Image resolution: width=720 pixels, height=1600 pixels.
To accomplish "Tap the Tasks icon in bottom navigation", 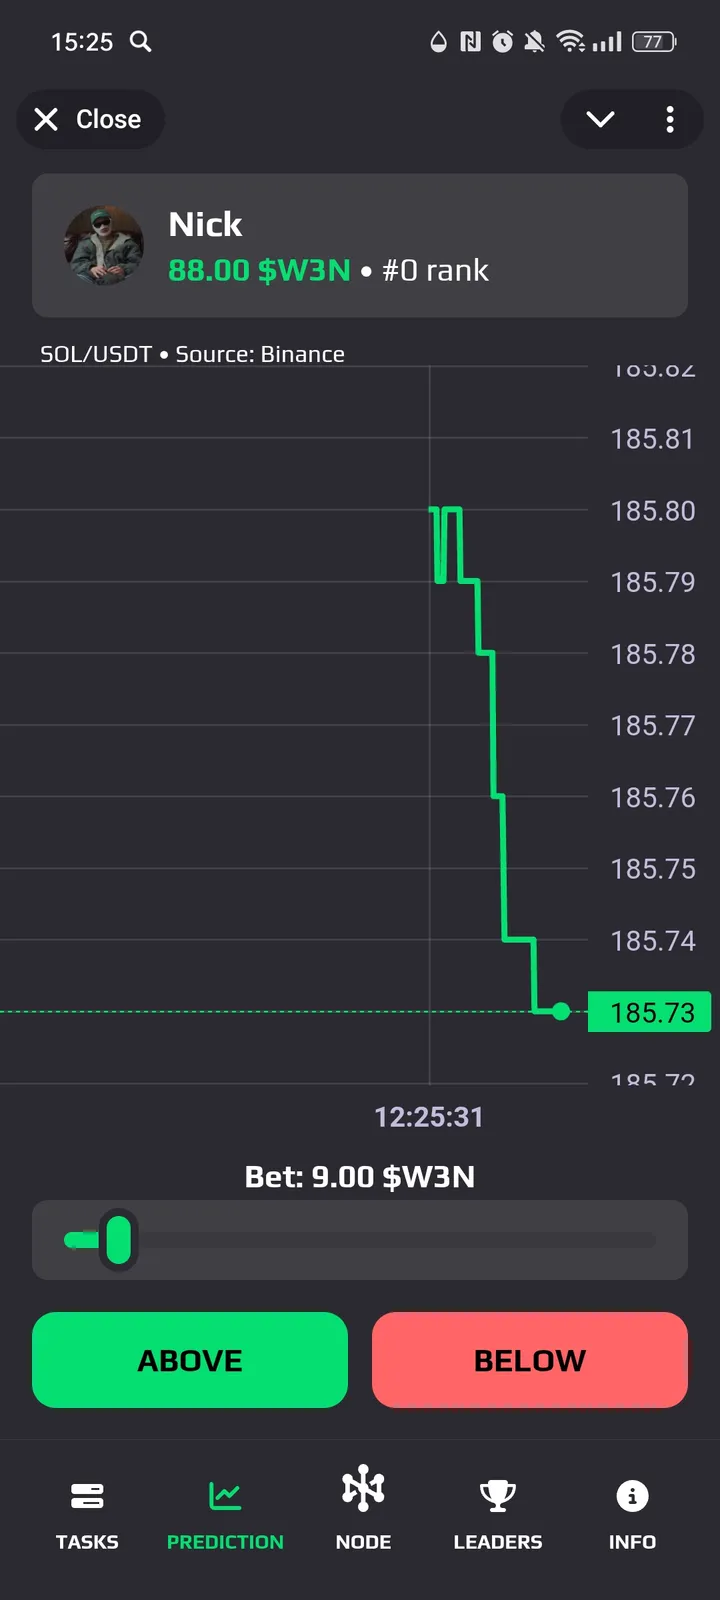I will (87, 1496).
